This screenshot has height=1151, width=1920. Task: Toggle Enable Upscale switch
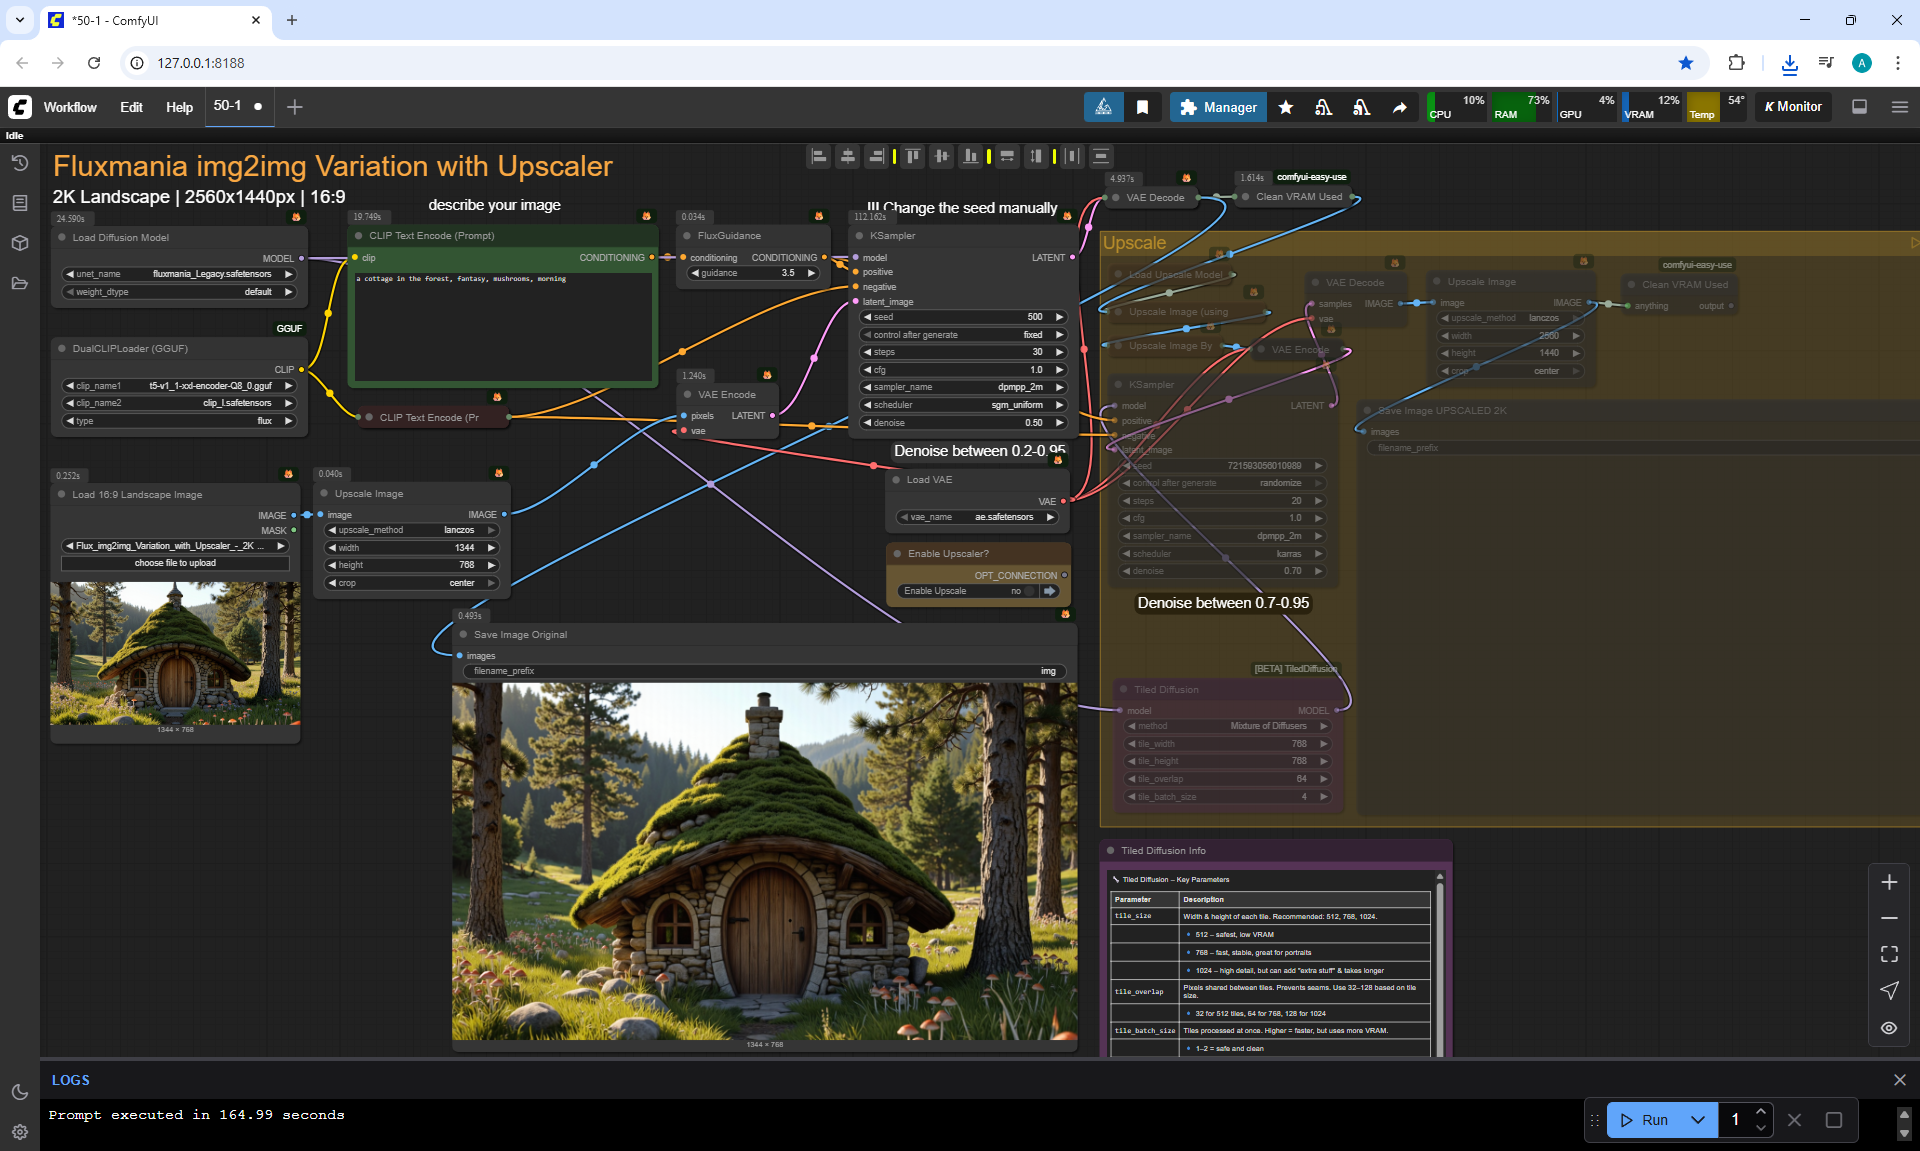point(1030,591)
